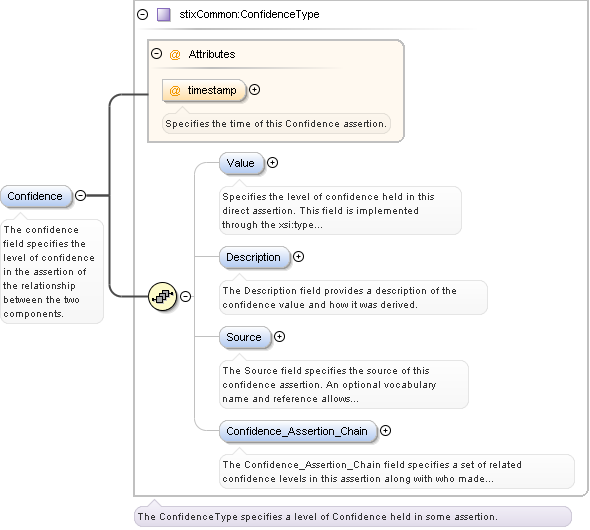Select the Confidence element node
This screenshot has height=530, width=590.
point(36,196)
